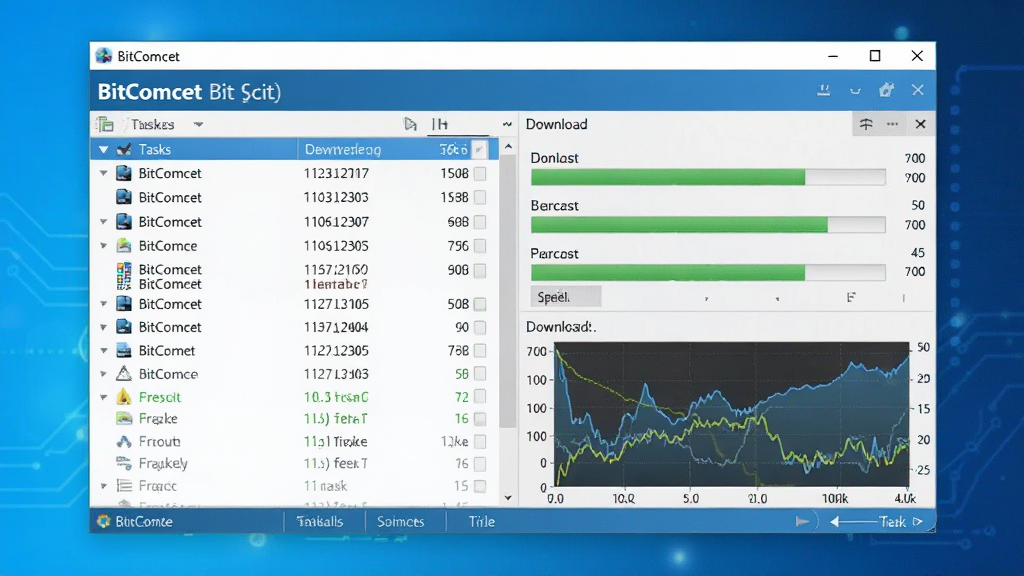Screen dimensions: 1024x576
Task: Click the Download speed graph
Action: [x=731, y=414]
